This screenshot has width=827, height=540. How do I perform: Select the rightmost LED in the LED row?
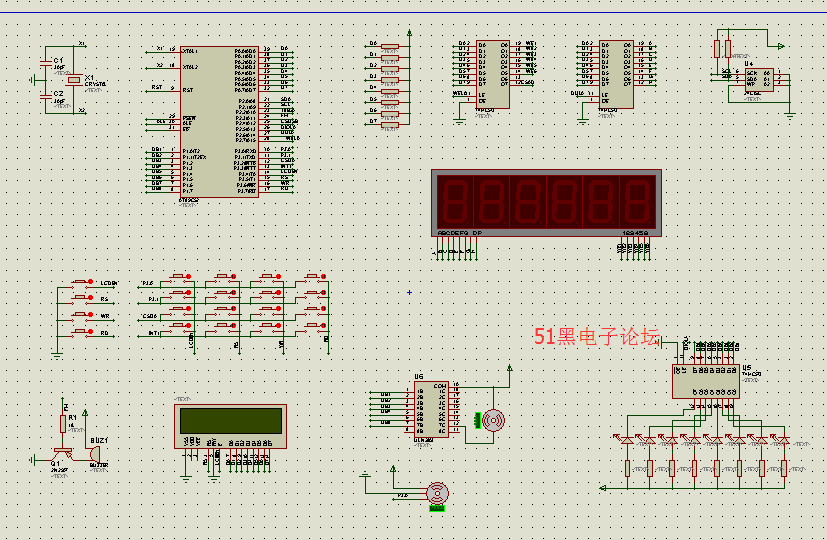click(784, 440)
